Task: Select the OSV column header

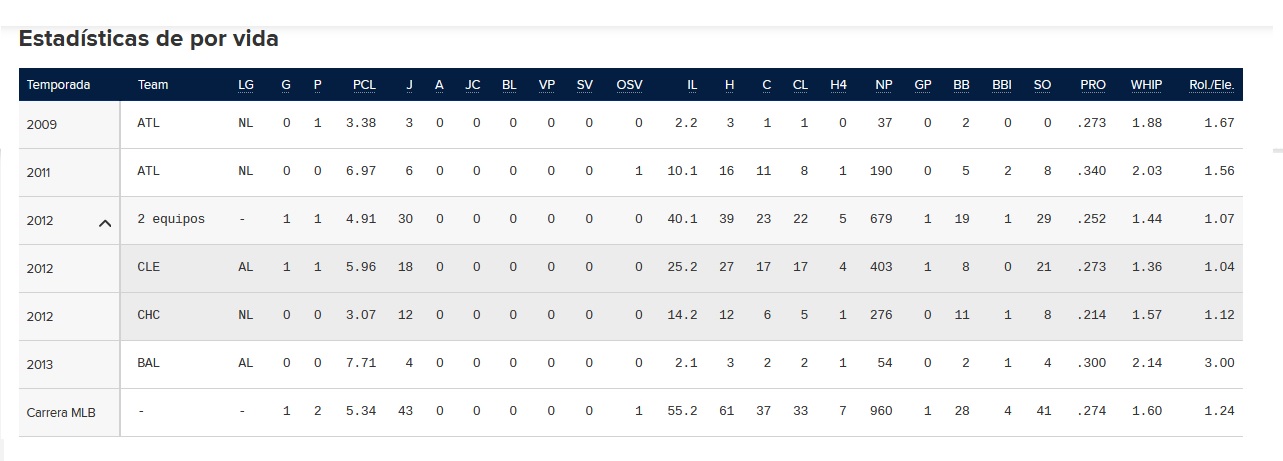Action: tap(629, 85)
